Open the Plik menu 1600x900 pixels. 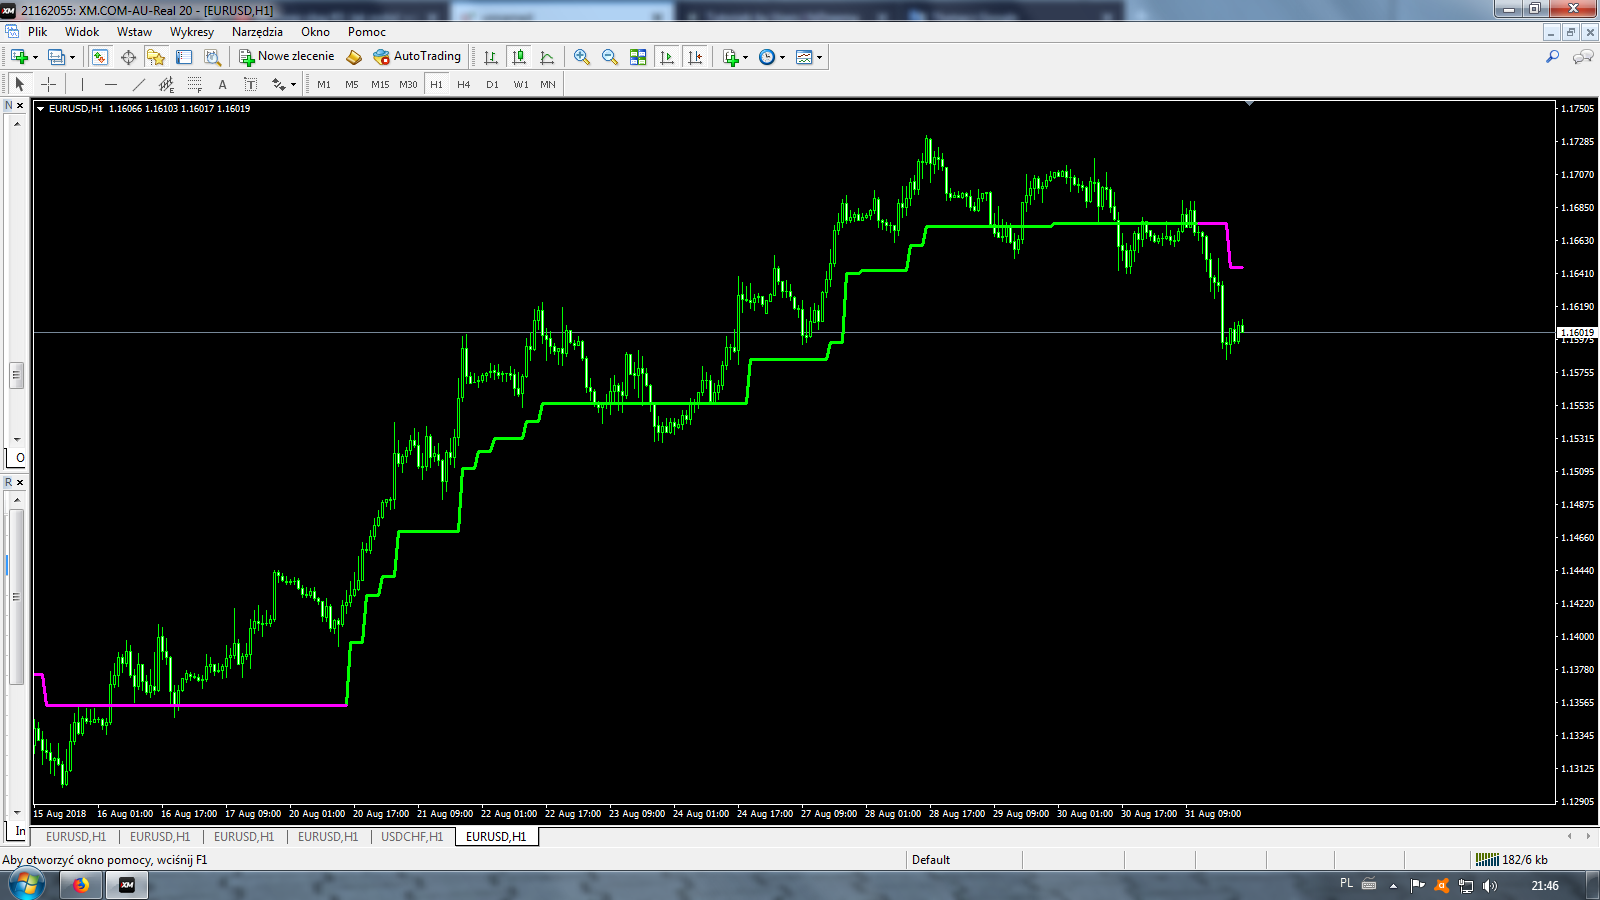[x=38, y=32]
